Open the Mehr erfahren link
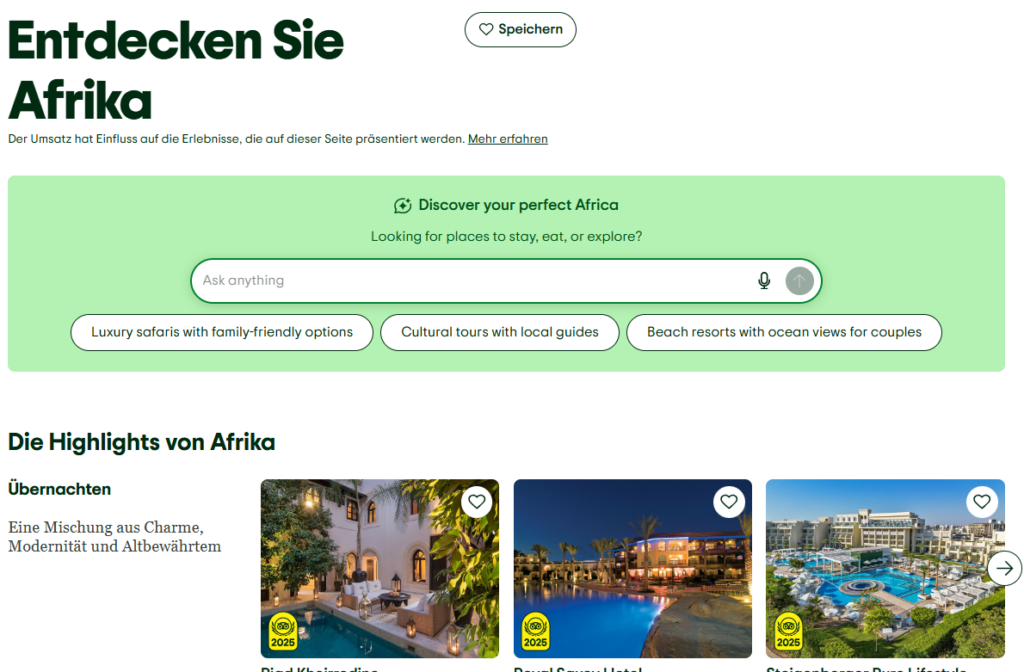The height and width of the screenshot is (672, 1024). click(507, 139)
